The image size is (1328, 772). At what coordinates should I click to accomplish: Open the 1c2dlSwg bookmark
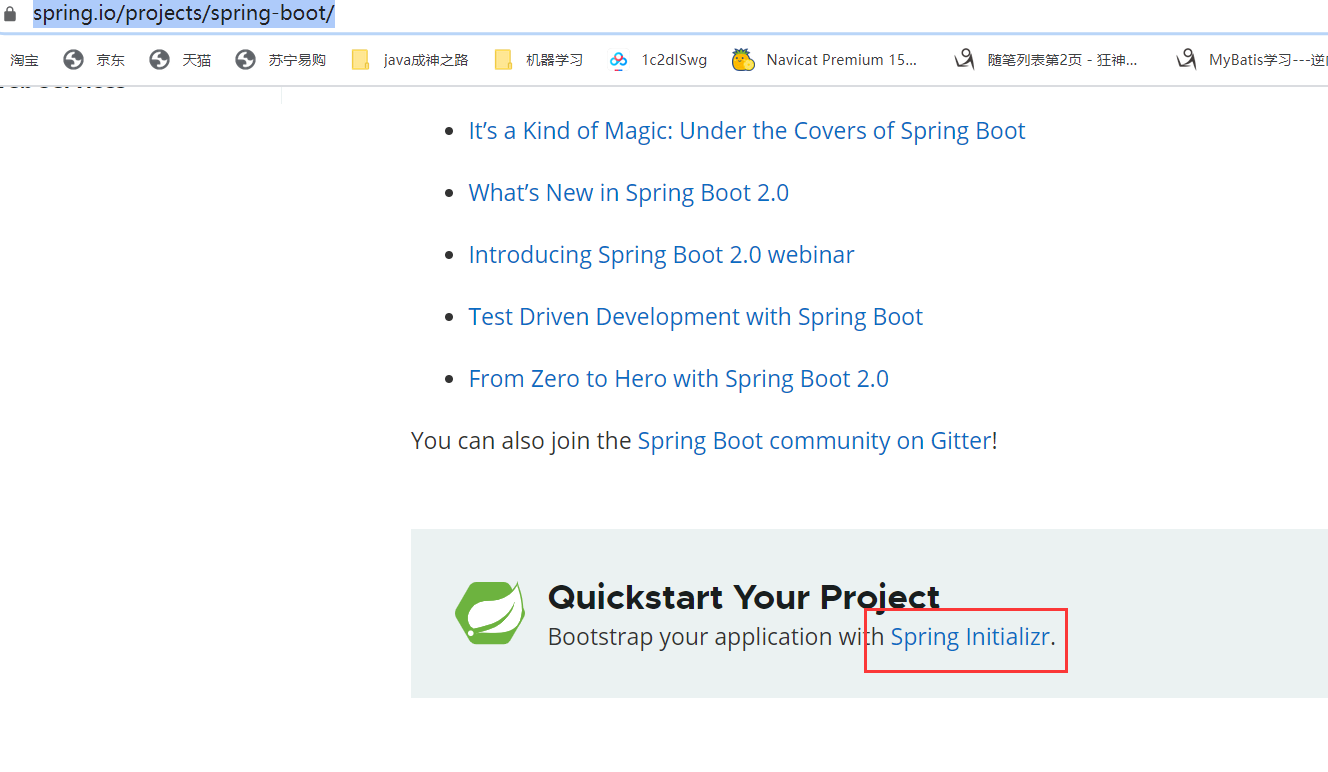pos(674,60)
